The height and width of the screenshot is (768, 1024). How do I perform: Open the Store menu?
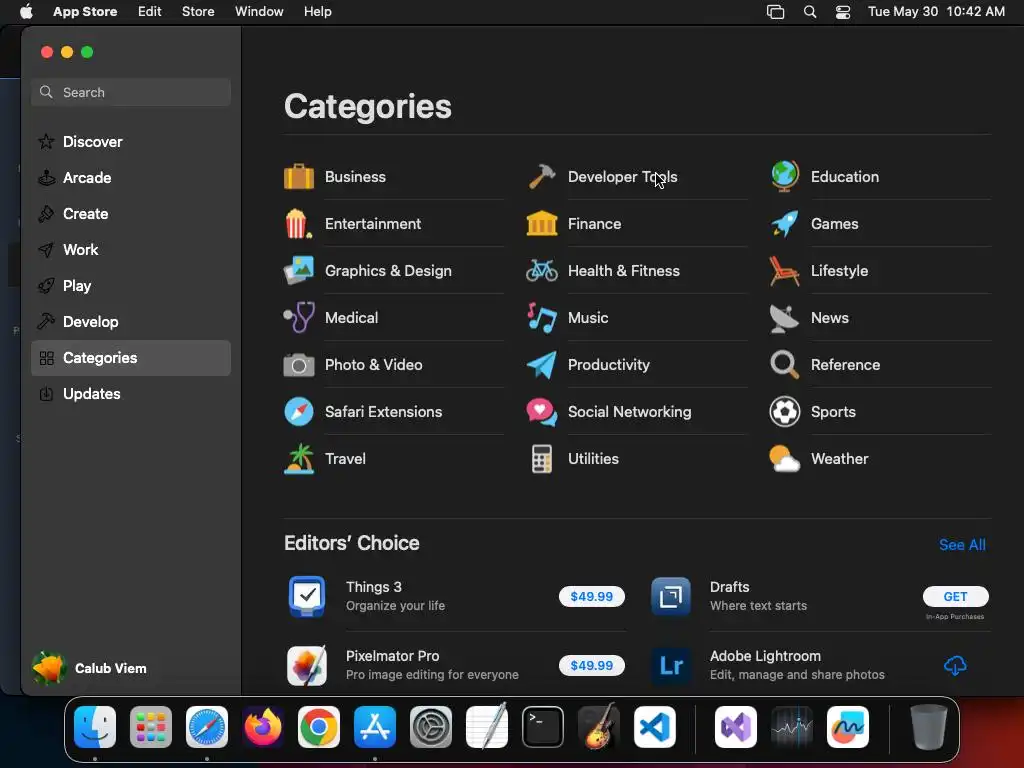pos(198,12)
